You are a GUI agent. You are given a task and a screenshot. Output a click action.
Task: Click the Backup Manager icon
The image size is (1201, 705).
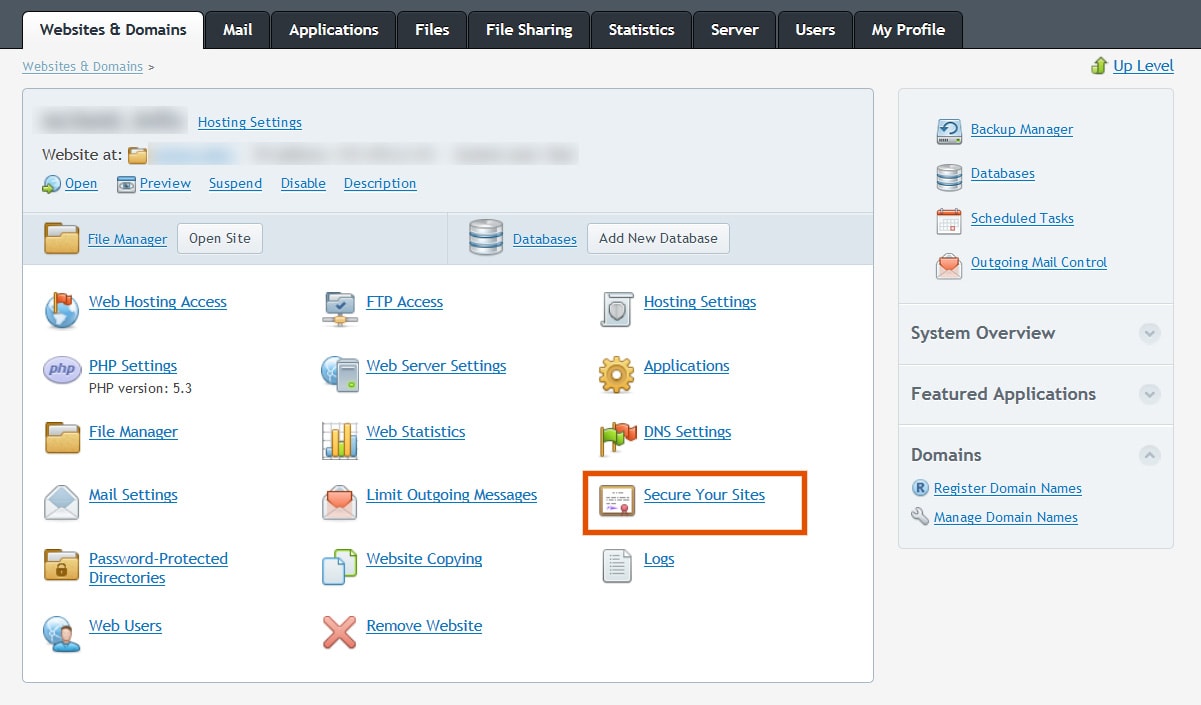click(948, 131)
